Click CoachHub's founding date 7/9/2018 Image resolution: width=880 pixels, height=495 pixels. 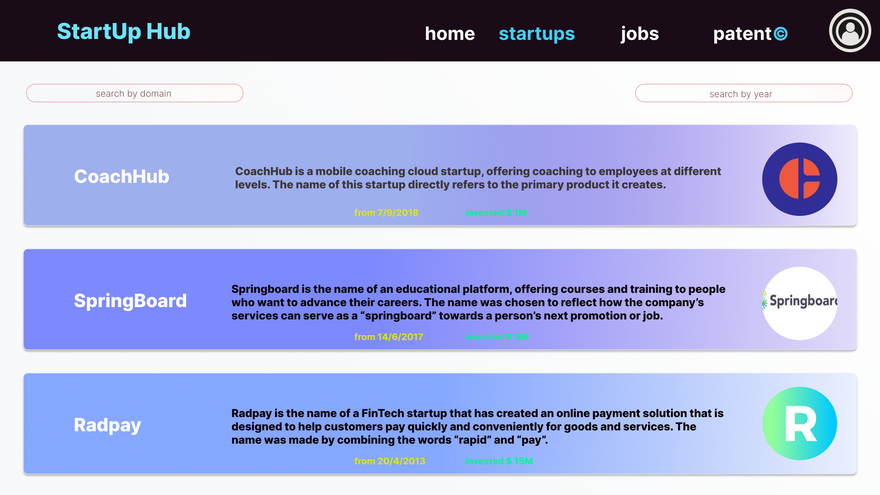(386, 213)
